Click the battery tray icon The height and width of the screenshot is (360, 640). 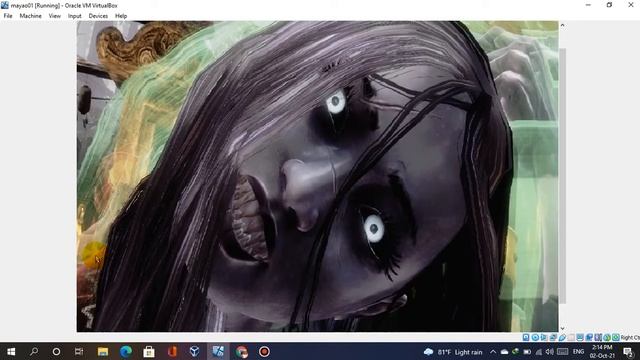(x=527, y=352)
